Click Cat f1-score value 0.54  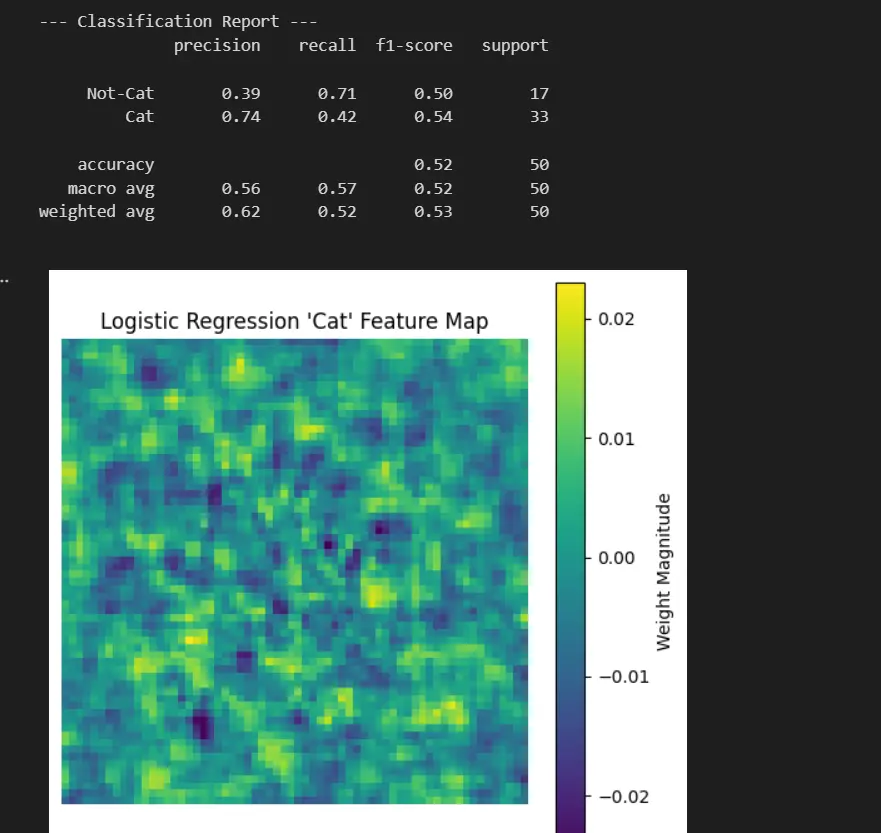point(433,117)
